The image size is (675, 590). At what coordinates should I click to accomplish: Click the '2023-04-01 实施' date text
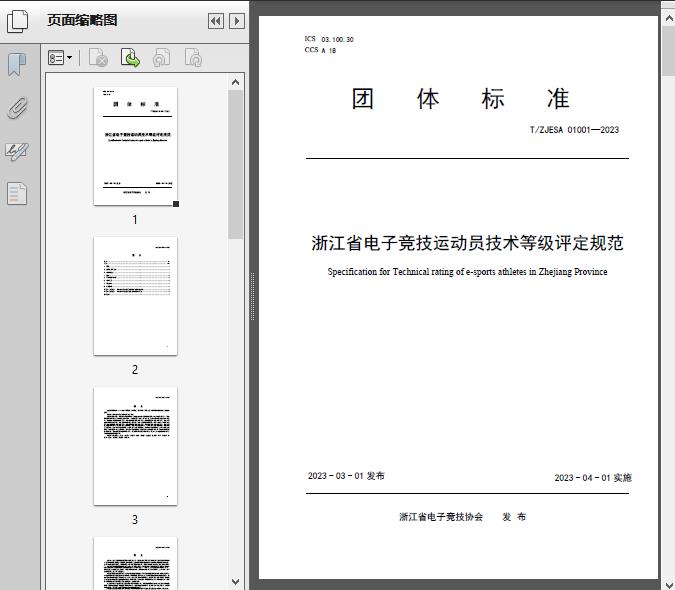click(x=593, y=478)
